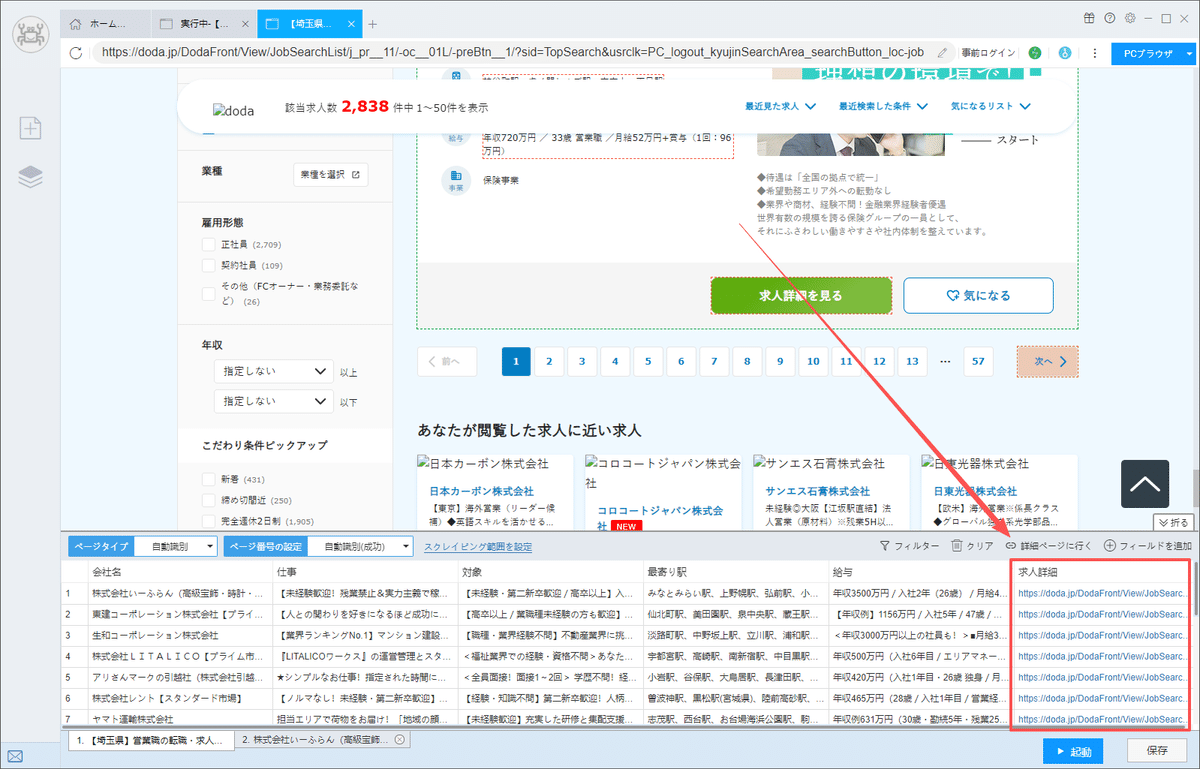Click the 気になる heart button
Screen dimensions: 1200x769
pos(978,296)
